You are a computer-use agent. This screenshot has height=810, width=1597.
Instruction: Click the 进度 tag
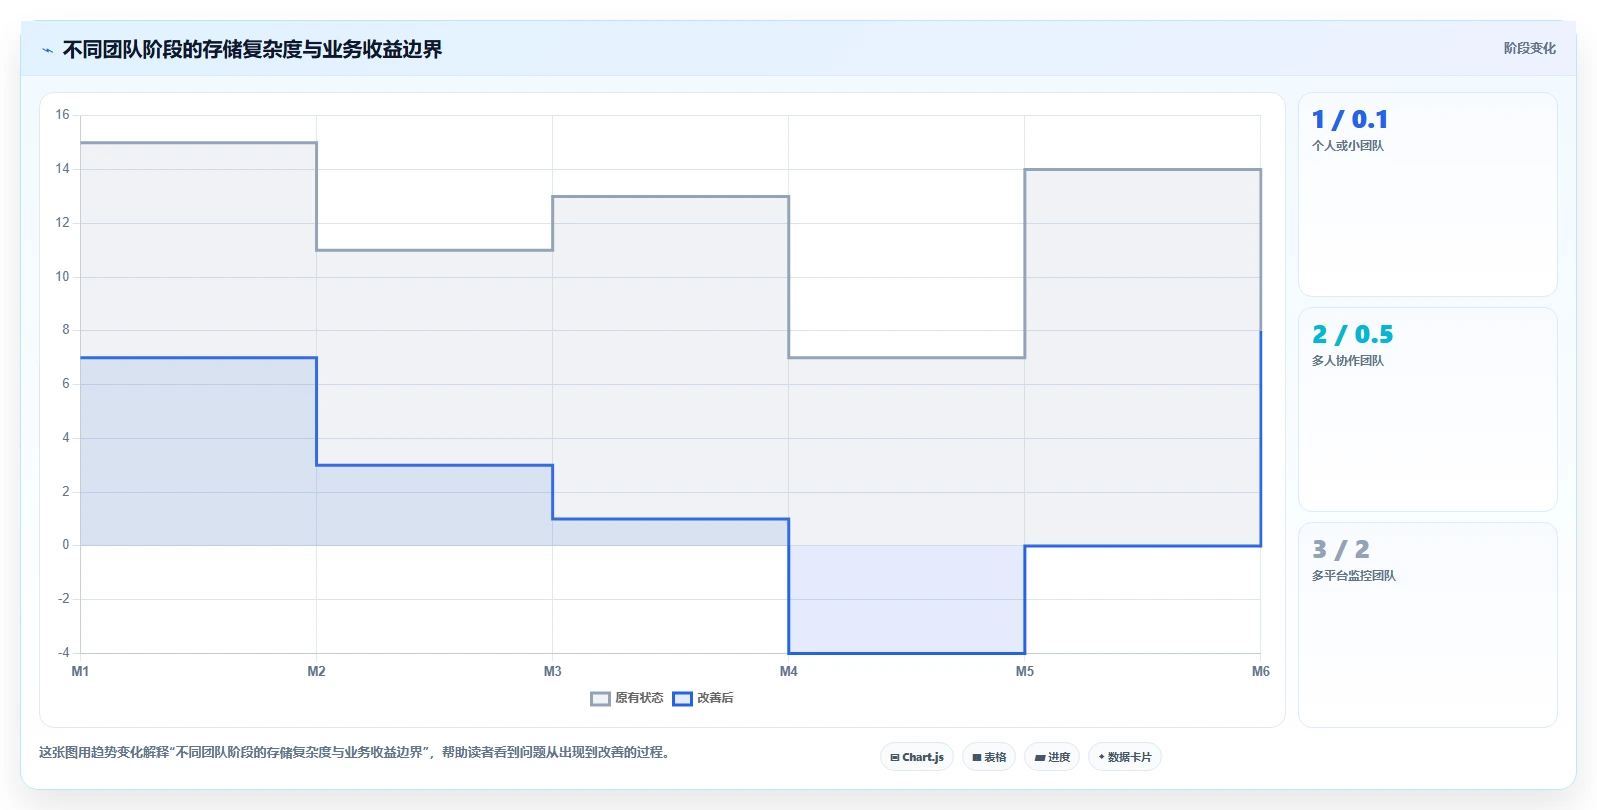point(1052,757)
